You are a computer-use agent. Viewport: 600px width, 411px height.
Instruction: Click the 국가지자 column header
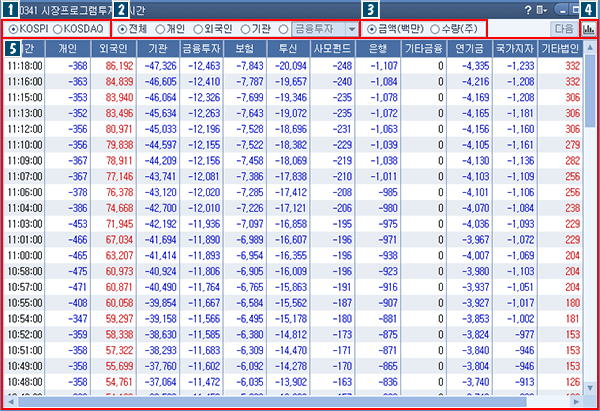(515, 48)
